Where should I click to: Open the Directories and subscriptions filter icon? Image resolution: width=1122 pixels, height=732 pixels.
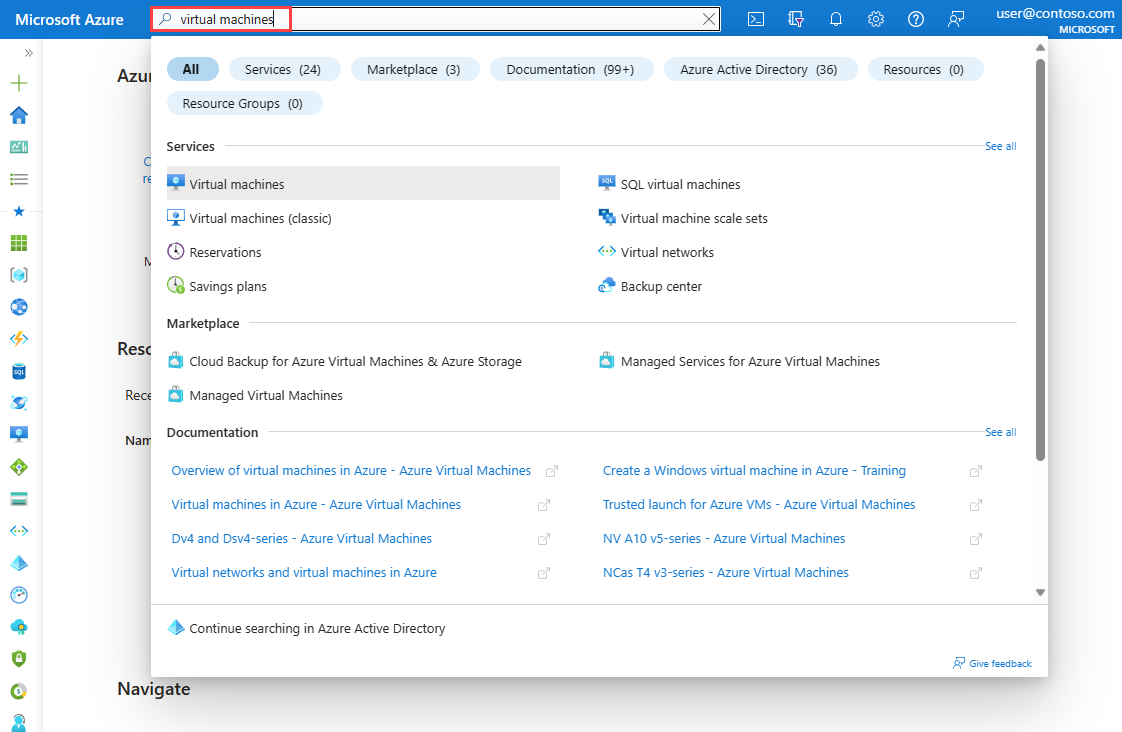coord(796,19)
